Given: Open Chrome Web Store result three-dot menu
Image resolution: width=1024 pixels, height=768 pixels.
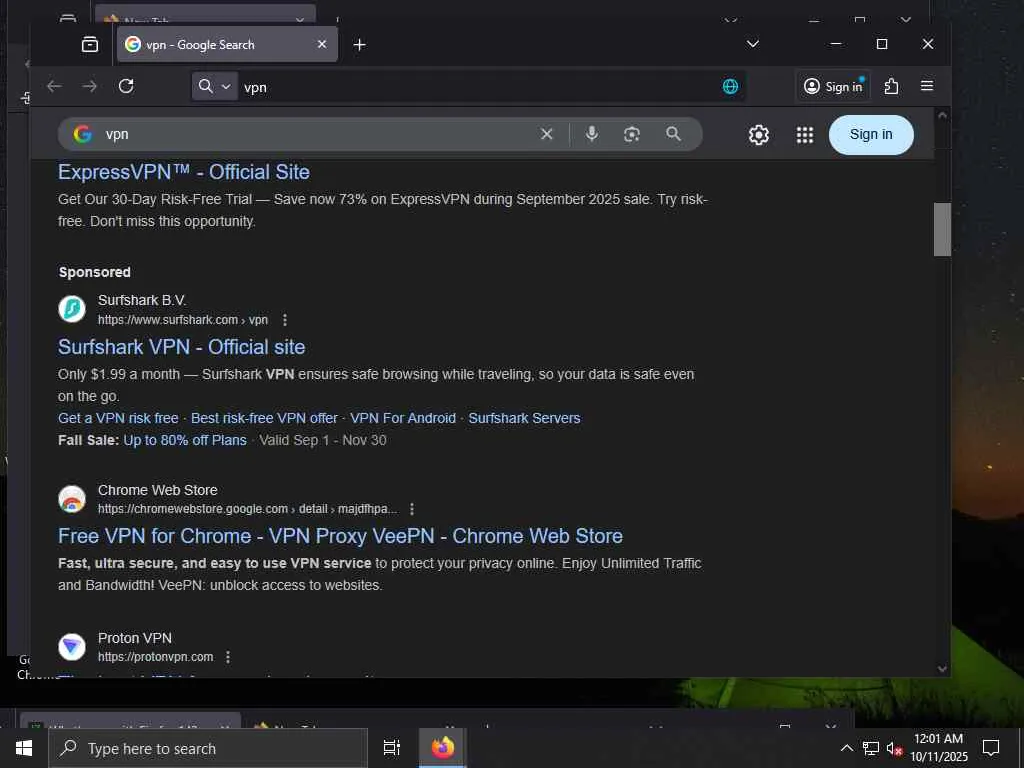Looking at the screenshot, I should tap(411, 509).
